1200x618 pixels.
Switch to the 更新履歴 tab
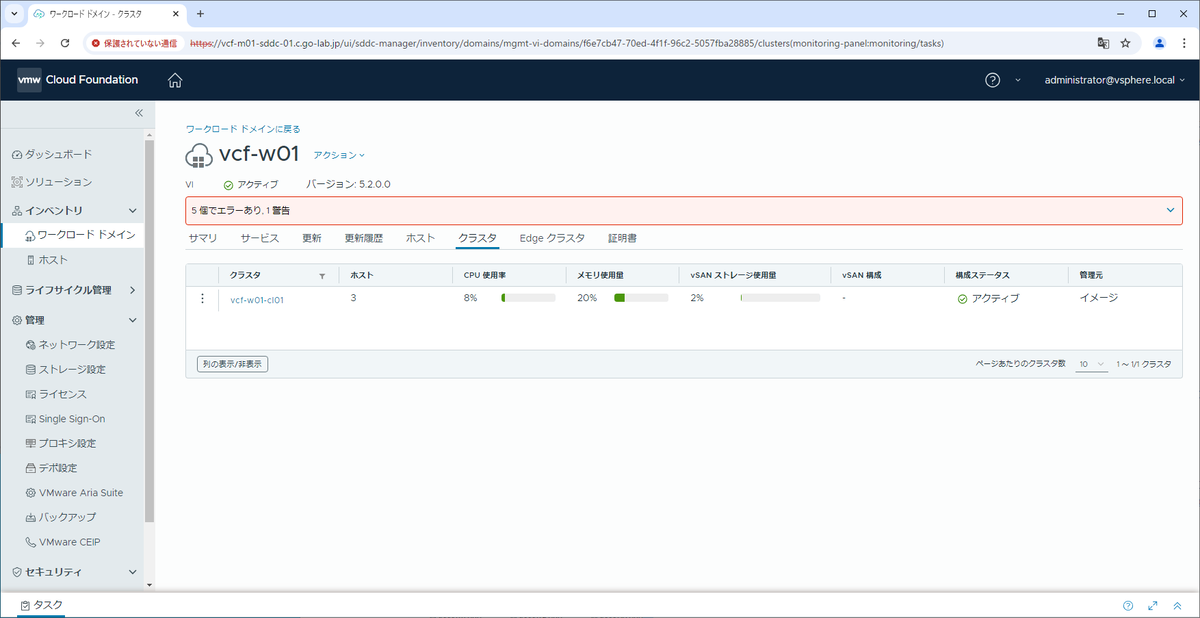pos(364,238)
